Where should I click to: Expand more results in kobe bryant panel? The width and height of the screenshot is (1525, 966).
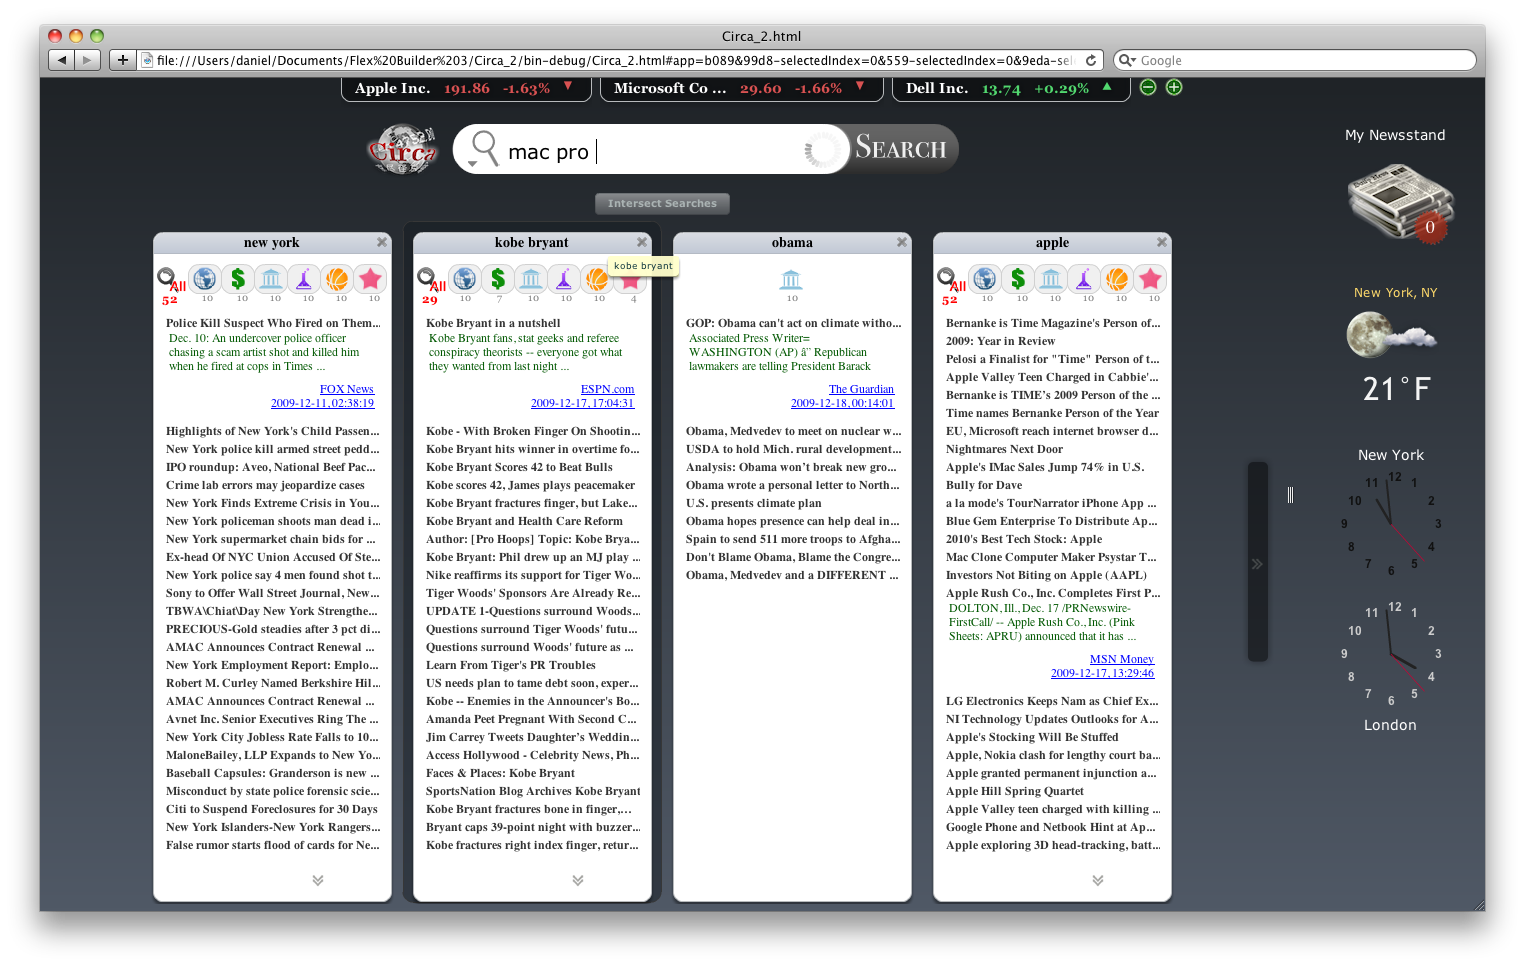coord(577,880)
